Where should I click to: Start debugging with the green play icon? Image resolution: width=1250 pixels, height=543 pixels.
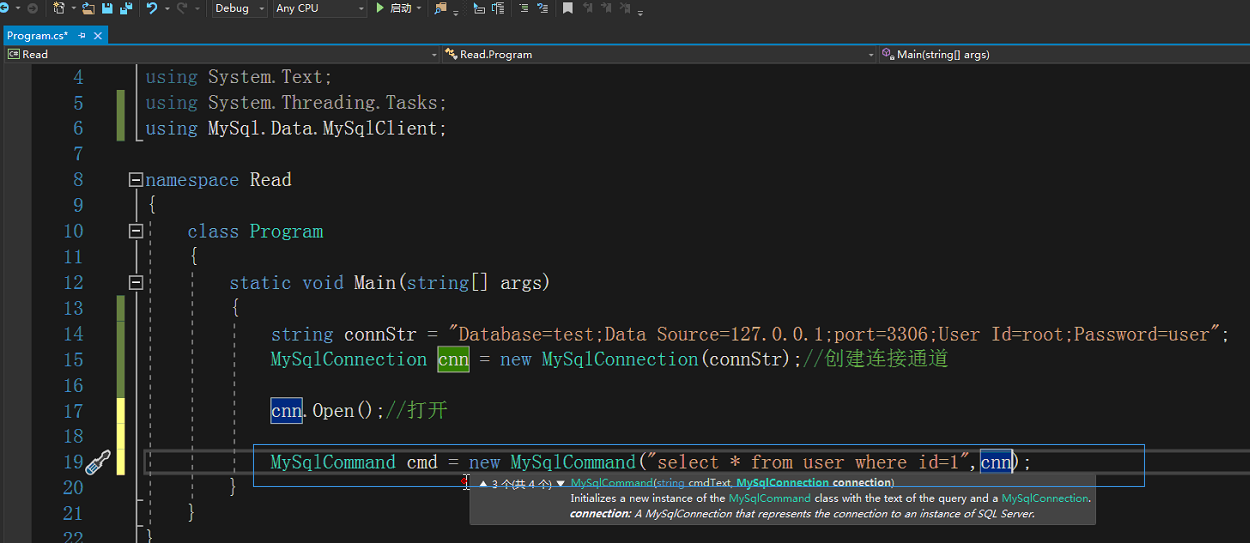[x=380, y=8]
